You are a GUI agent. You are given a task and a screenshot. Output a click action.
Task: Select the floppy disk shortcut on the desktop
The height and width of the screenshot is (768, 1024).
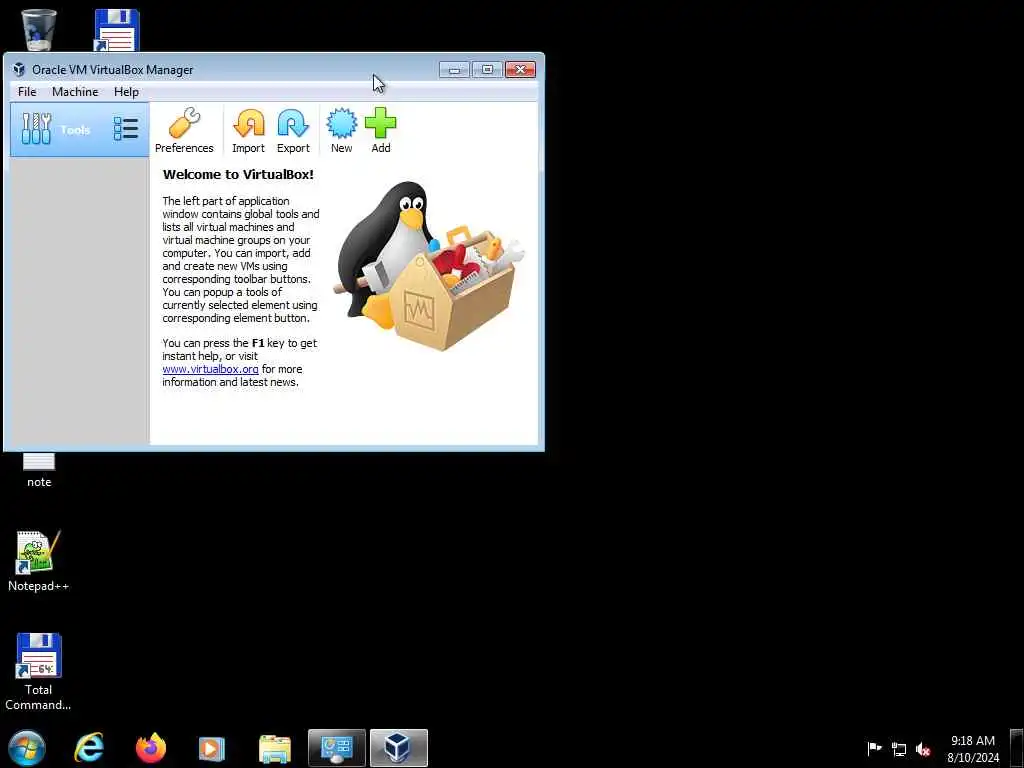116,30
